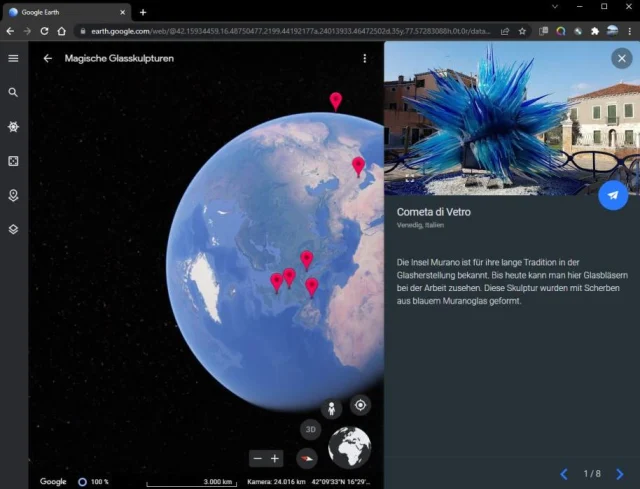Drop Pegman for Street View
Screen dimensions: 640x489
(x=331, y=407)
